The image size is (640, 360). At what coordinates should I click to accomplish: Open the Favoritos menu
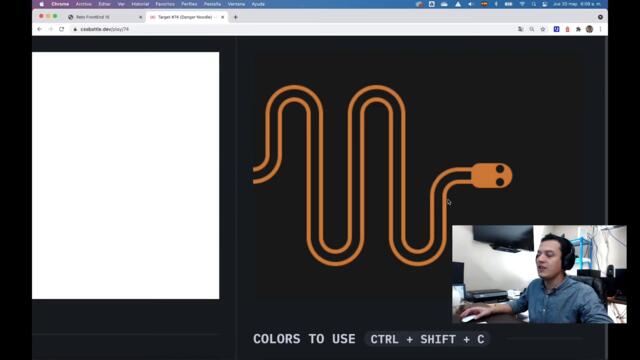click(x=165, y=4)
